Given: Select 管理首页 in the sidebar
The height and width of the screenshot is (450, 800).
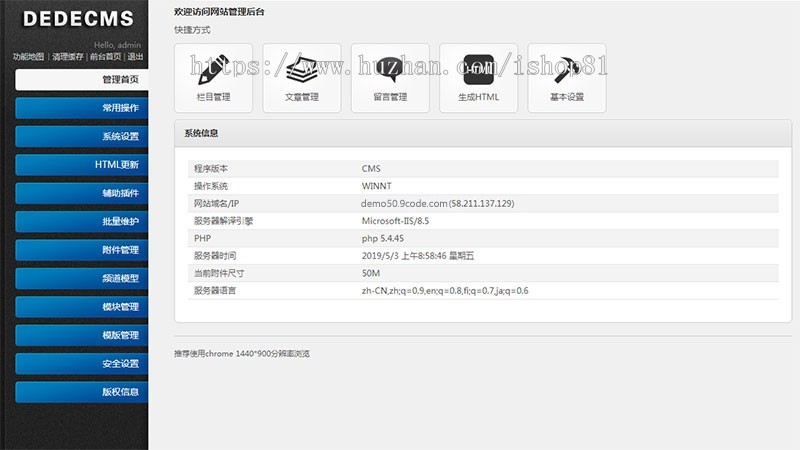Looking at the screenshot, I should pyautogui.click(x=82, y=79).
